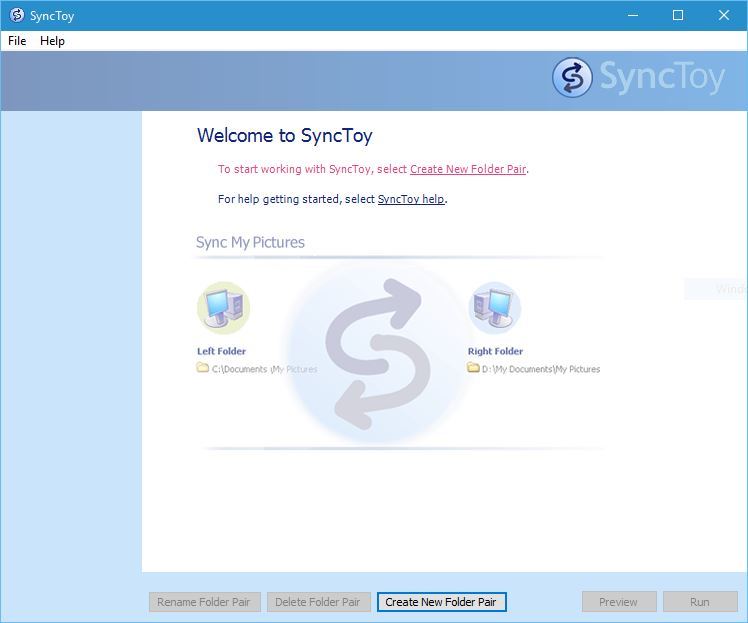Close the SyncToy window
Image resolution: width=748 pixels, height=623 pixels.
724,15
